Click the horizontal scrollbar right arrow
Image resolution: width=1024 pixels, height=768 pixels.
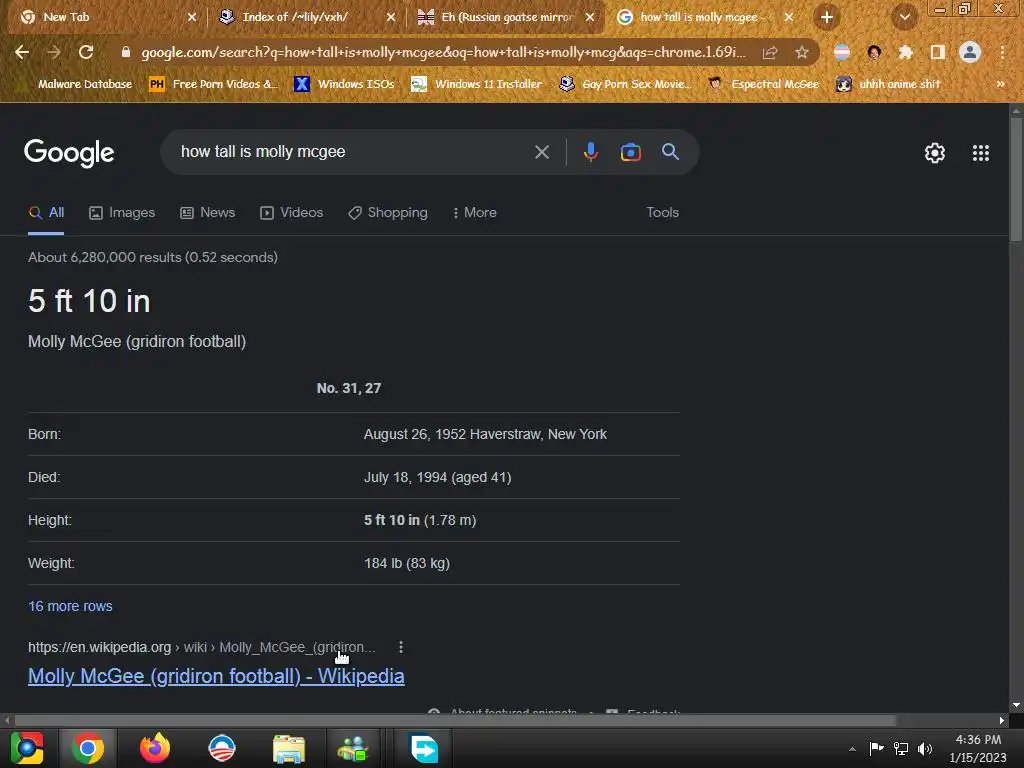1002,720
